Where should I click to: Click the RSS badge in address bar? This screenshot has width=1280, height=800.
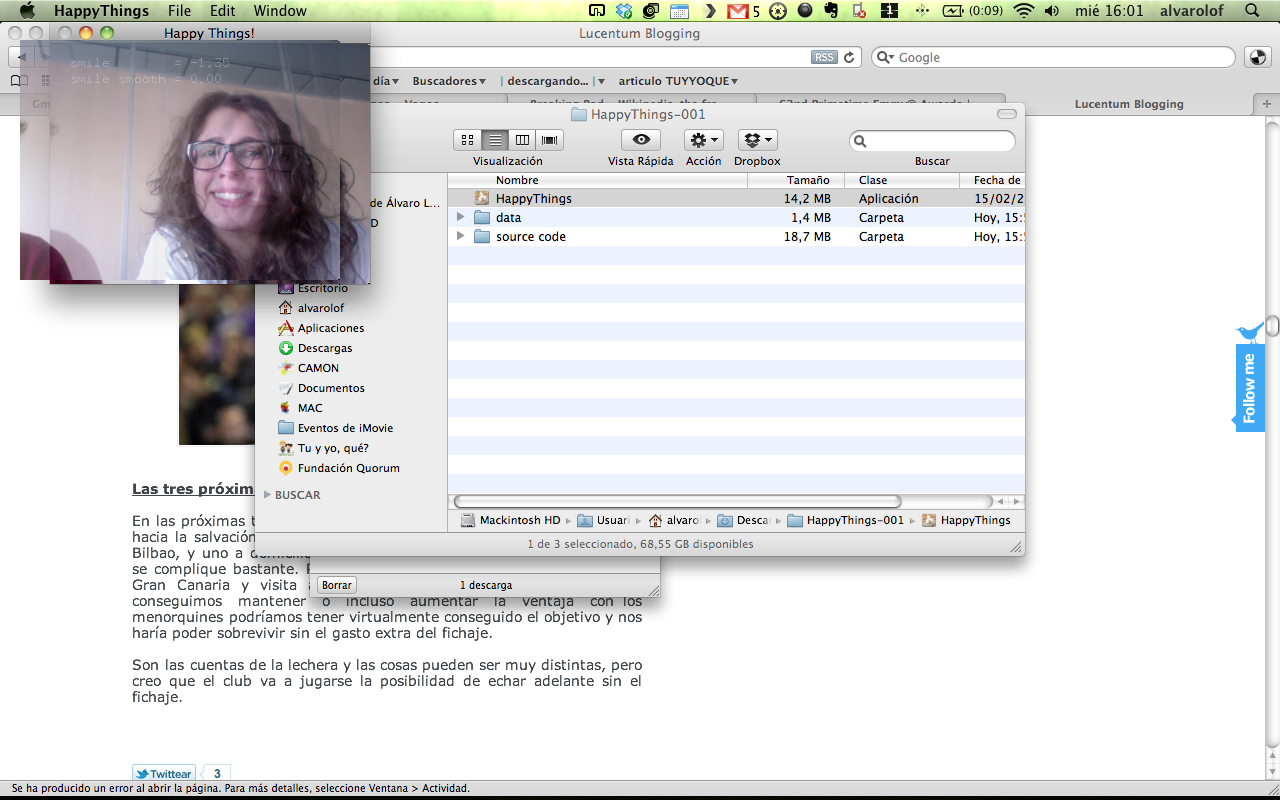(824, 57)
